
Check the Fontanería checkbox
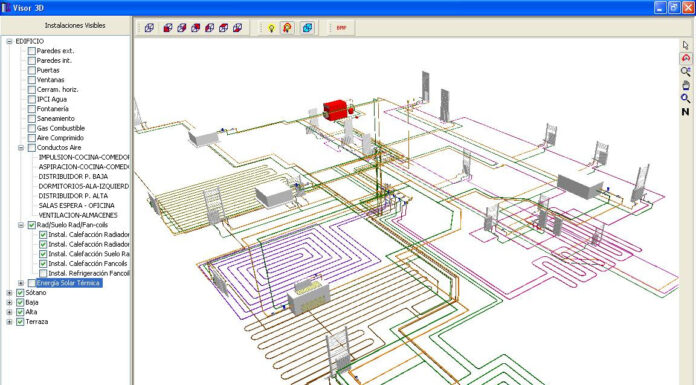pos(32,109)
